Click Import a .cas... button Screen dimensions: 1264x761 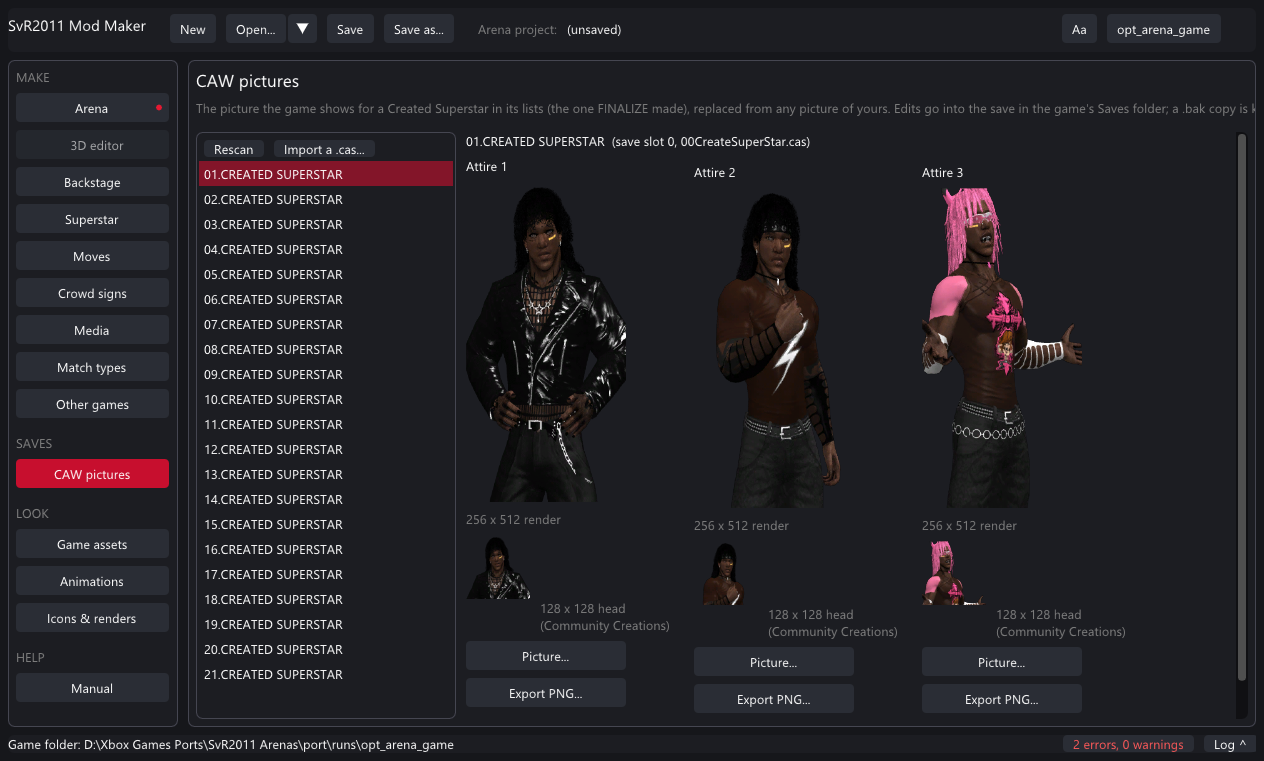click(324, 149)
